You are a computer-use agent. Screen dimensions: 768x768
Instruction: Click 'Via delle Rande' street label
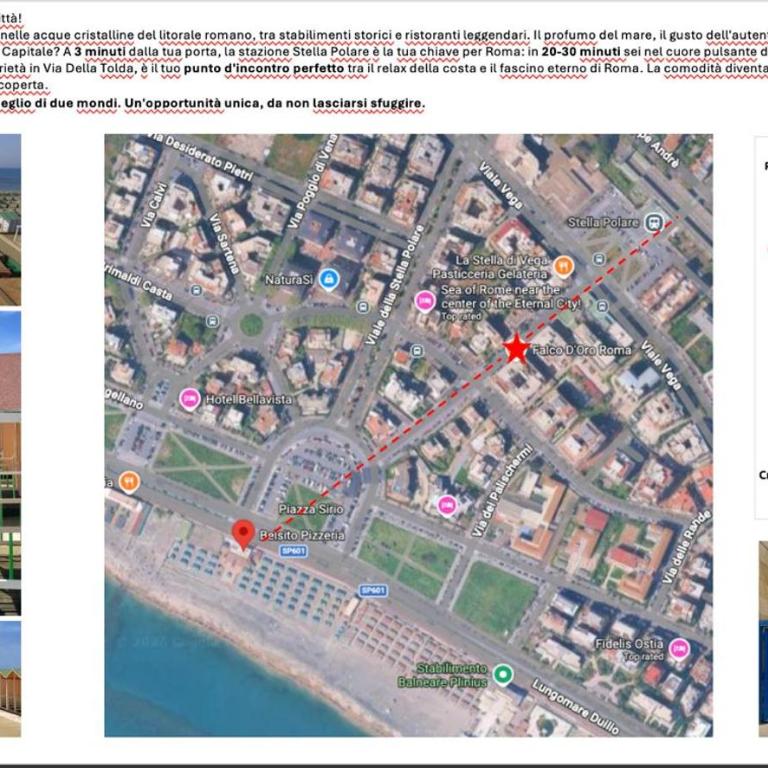click(687, 547)
